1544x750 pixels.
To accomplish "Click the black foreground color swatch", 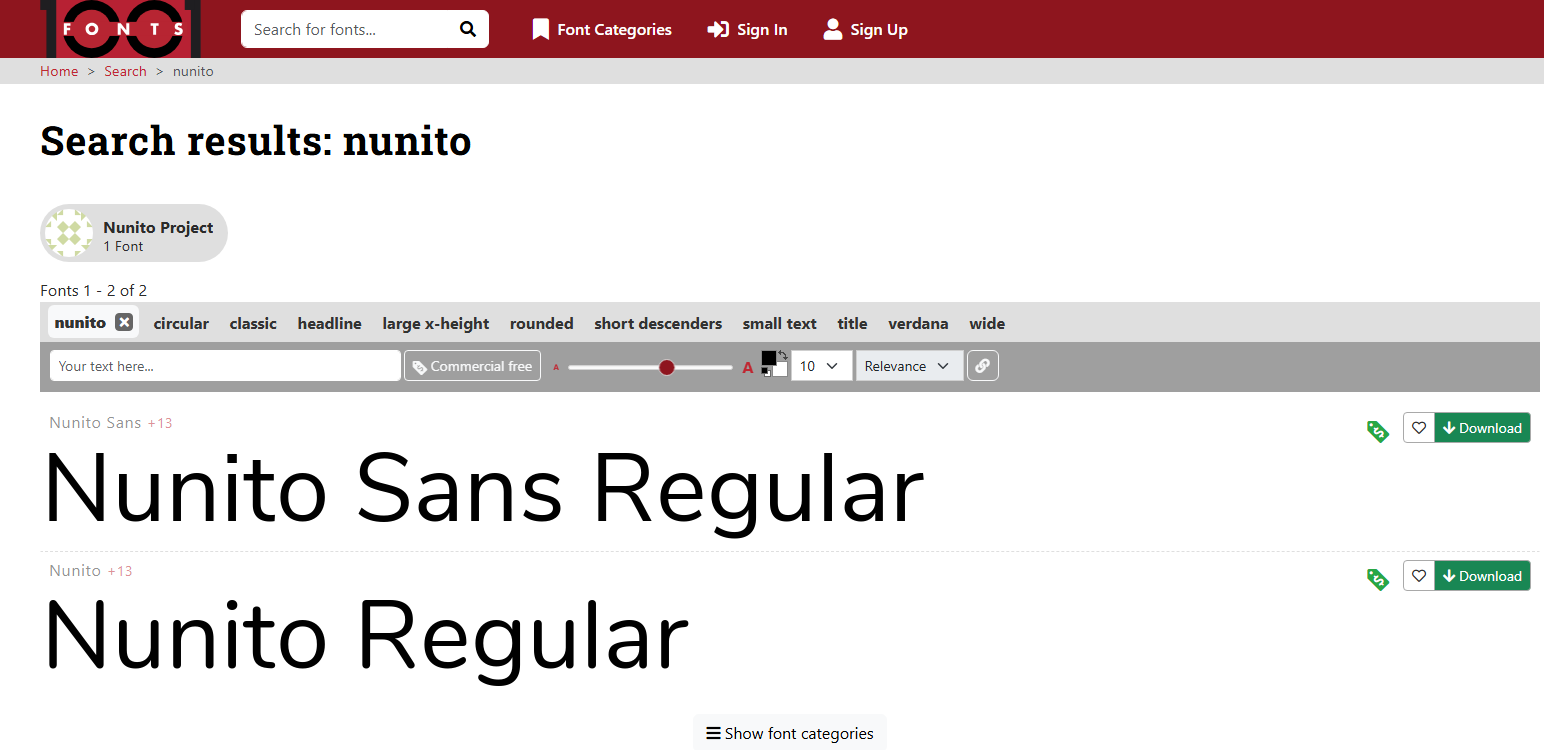I will [x=768, y=358].
